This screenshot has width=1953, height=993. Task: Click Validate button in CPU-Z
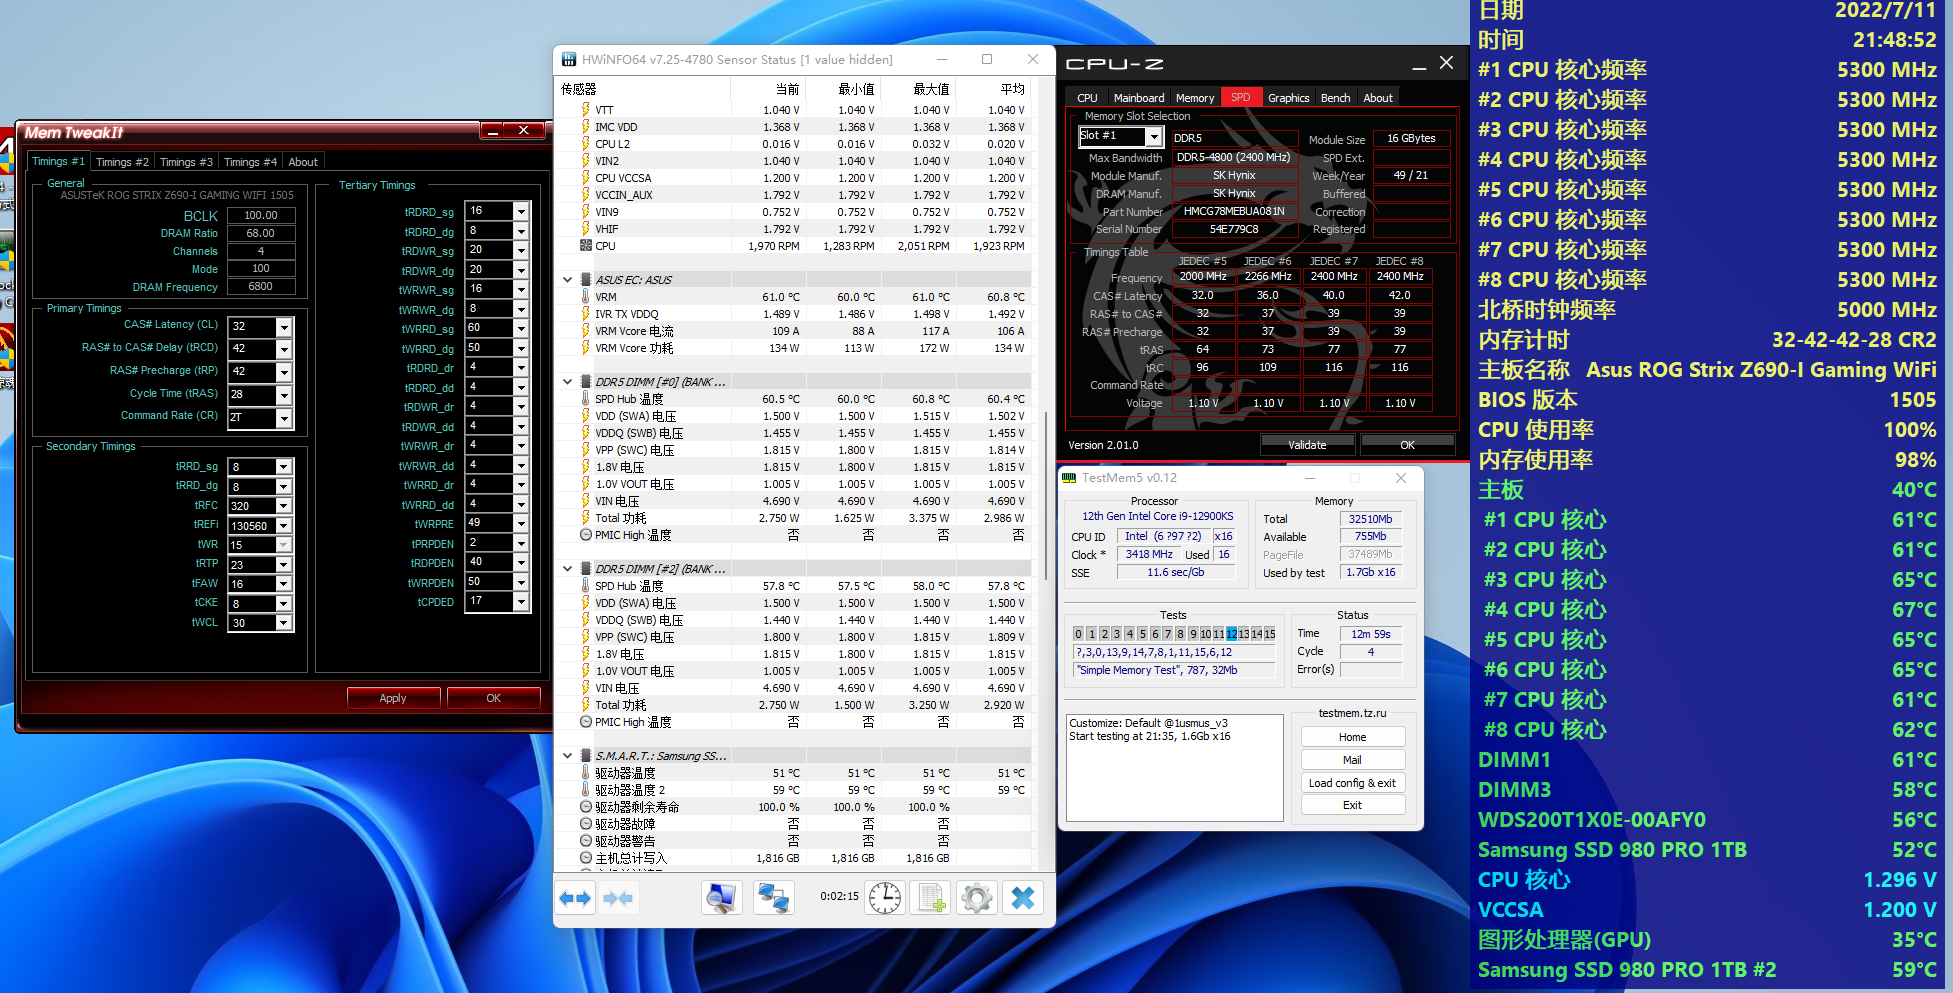[x=1307, y=445]
